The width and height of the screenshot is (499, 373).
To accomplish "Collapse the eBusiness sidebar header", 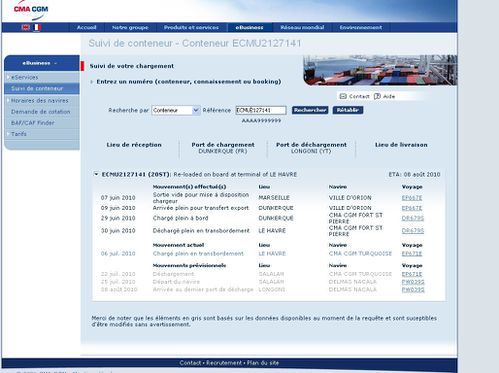I will coord(42,63).
